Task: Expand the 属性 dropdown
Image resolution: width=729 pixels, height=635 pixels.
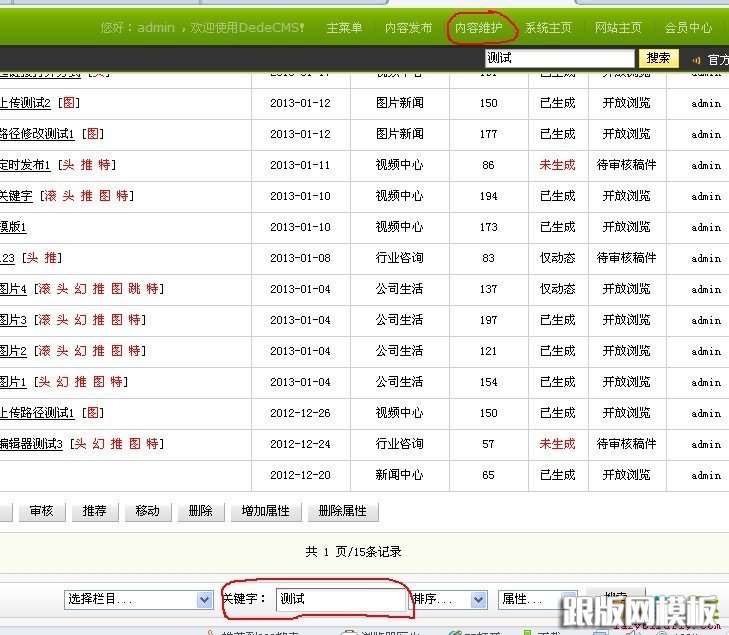Action: (536, 600)
